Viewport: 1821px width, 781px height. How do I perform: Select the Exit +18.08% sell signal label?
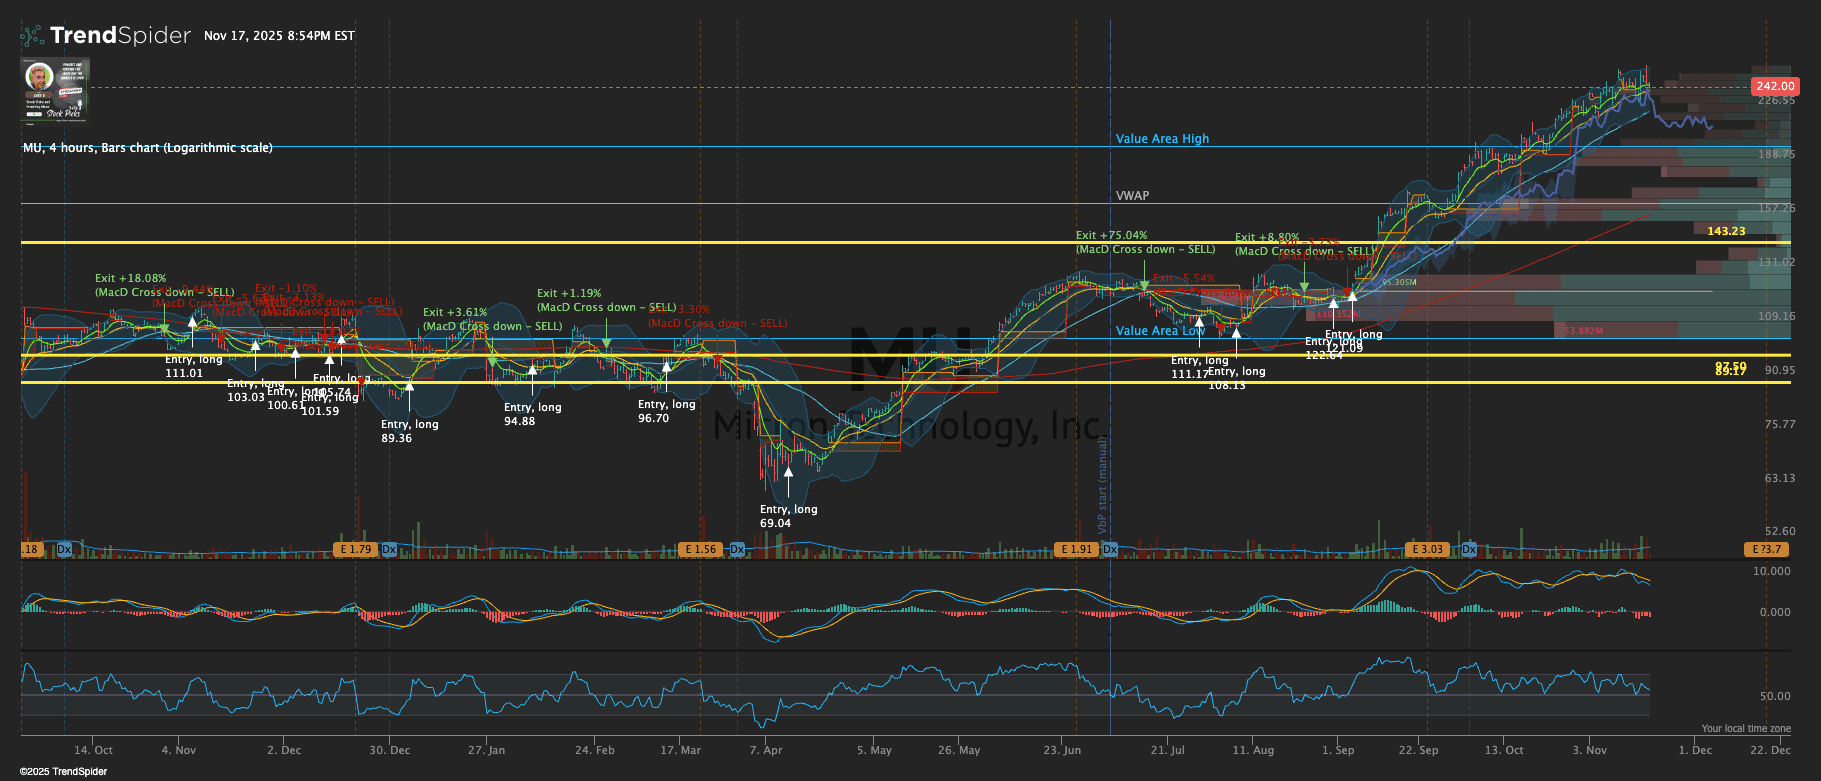click(130, 279)
